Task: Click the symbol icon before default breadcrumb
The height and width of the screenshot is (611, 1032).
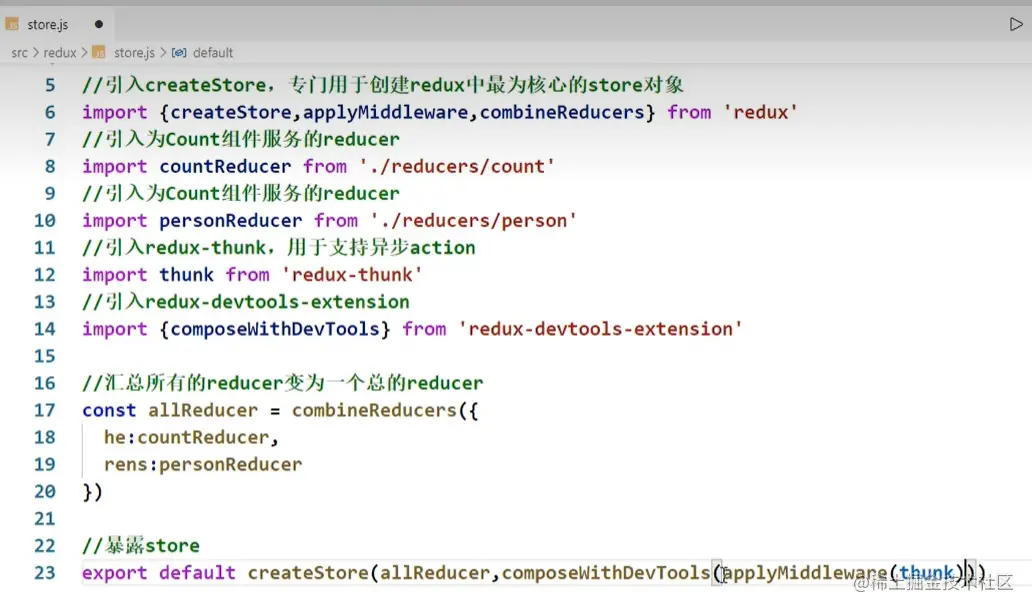Action: click(178, 53)
